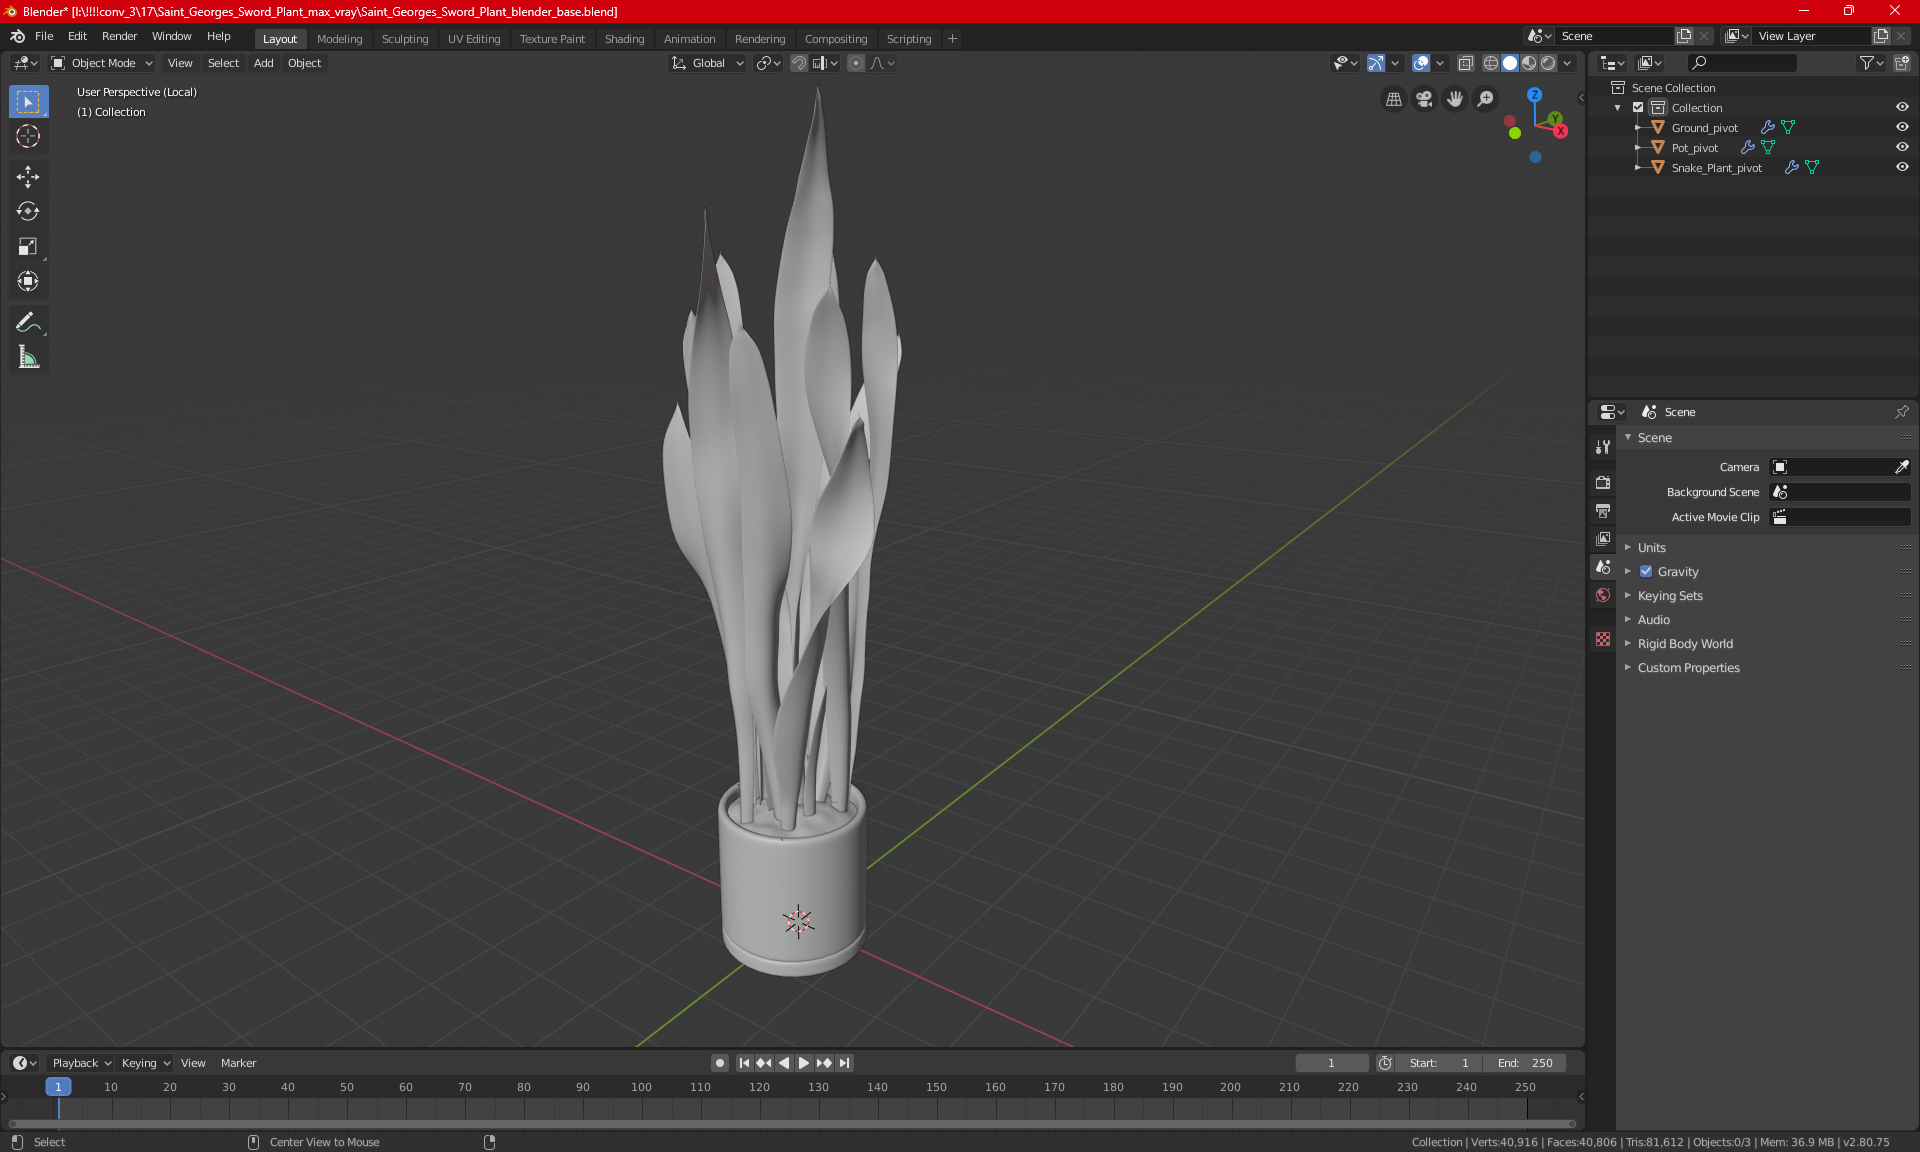
Task: Switch to rendered viewport shading
Action: (1548, 63)
